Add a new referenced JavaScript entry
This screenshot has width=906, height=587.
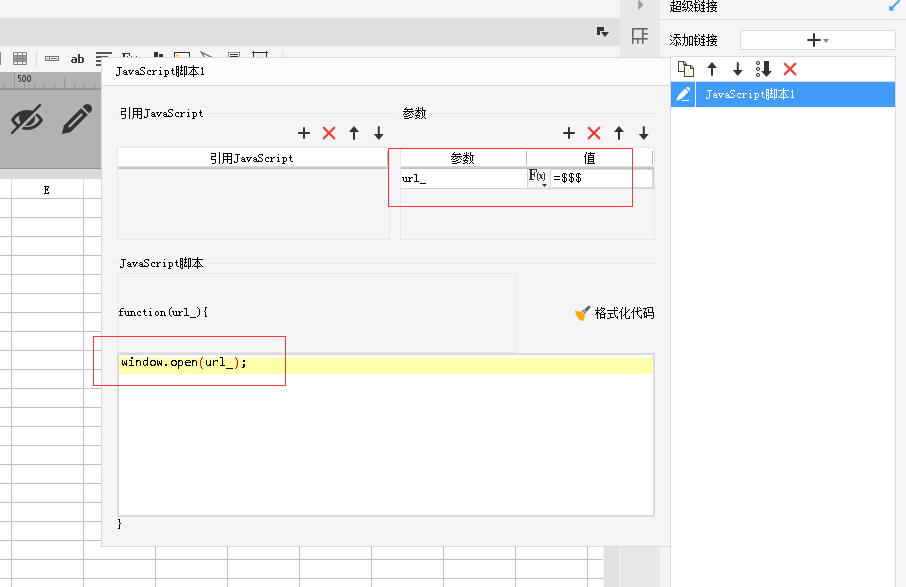pyautogui.click(x=304, y=133)
